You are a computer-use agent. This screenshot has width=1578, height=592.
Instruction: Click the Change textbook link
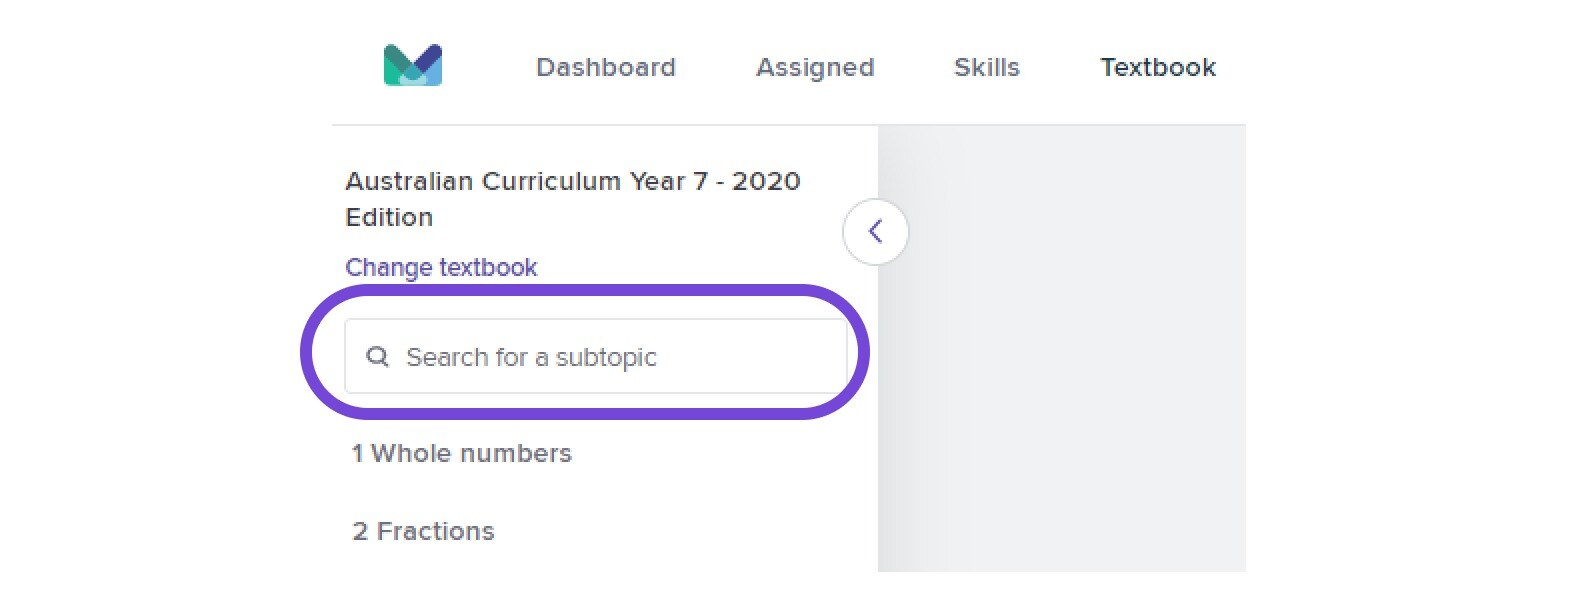pos(441,267)
